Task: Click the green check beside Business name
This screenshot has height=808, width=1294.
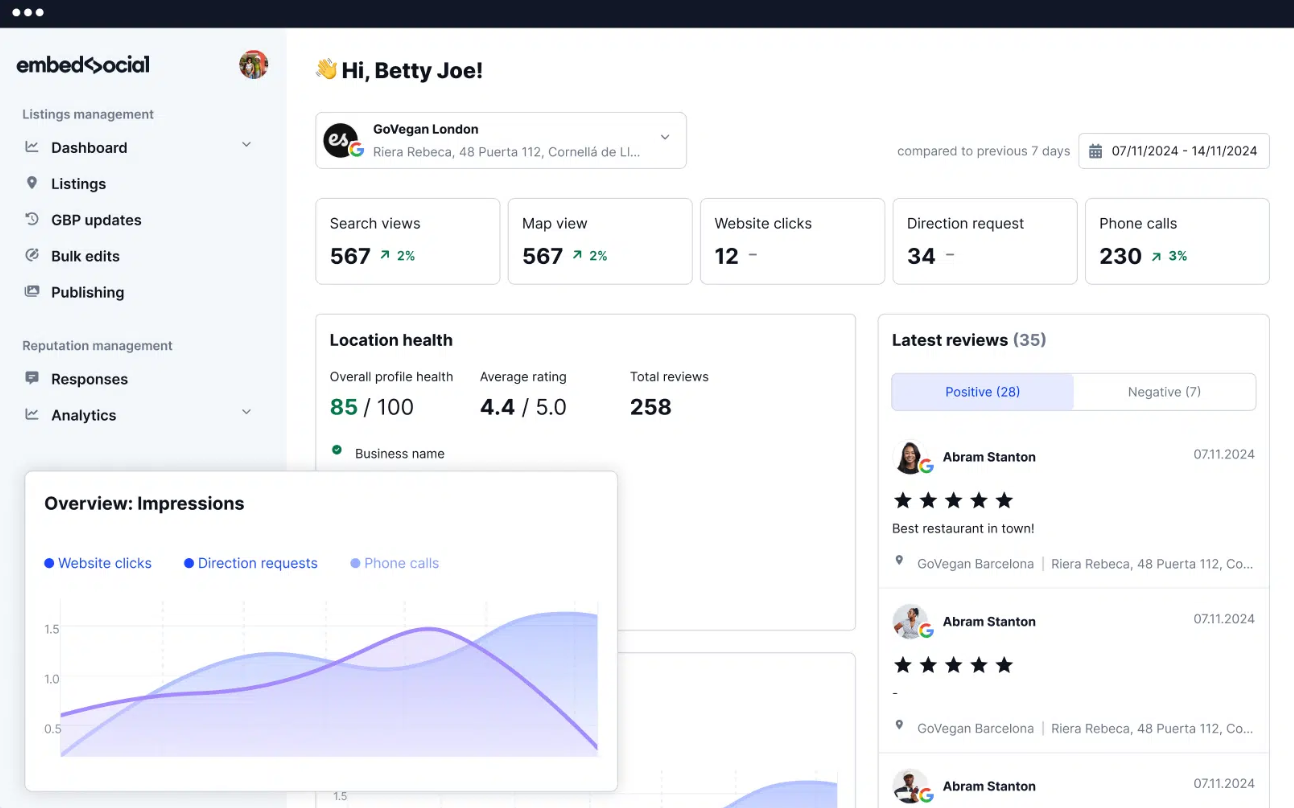Action: click(x=337, y=451)
